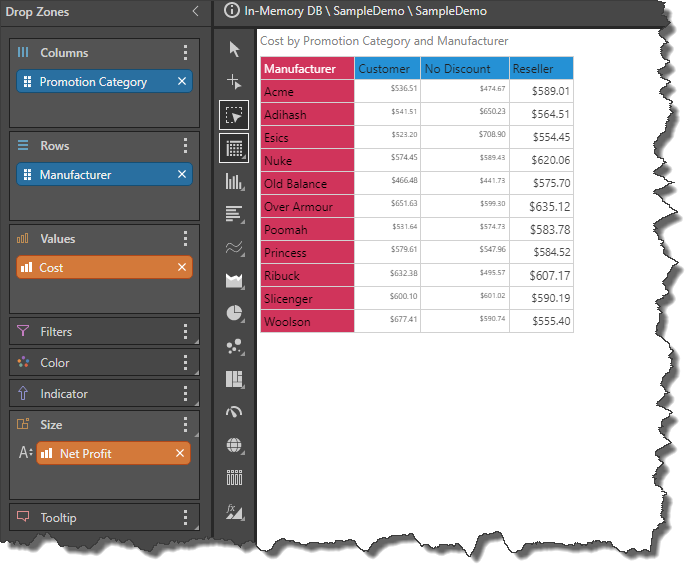Click the Reseller column header
699x578 pixels.
[x=540, y=69]
